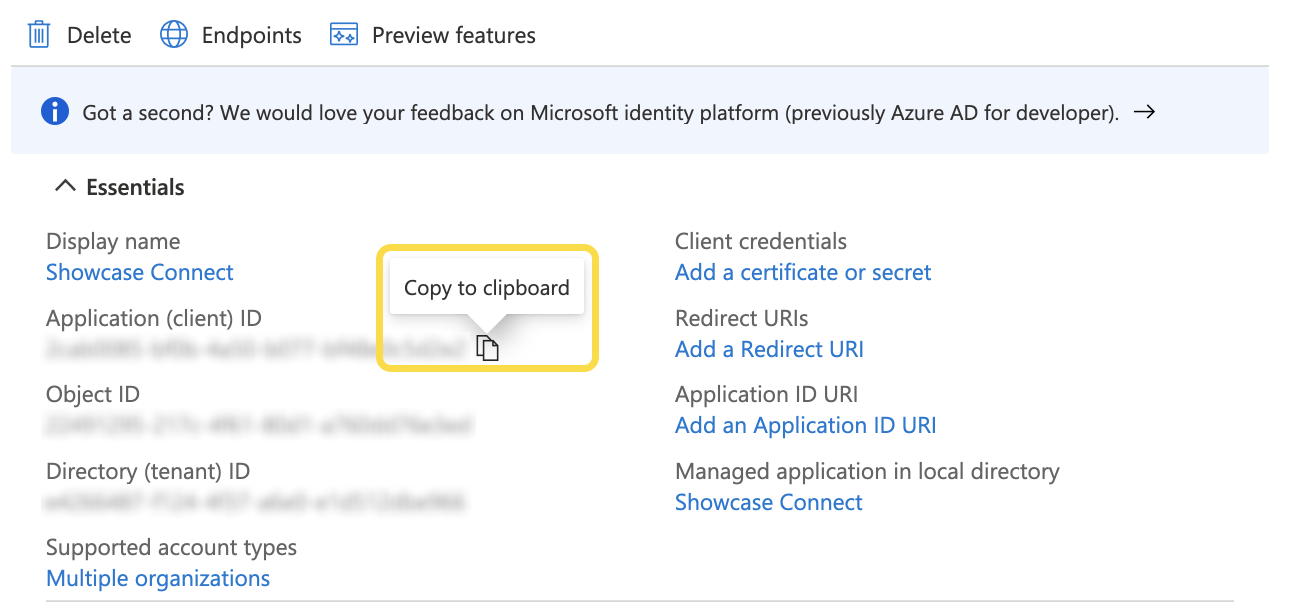Viewport: 1304px width, 616px height.
Task: Click the arrow to give identity platform feedback
Action: point(1144,112)
